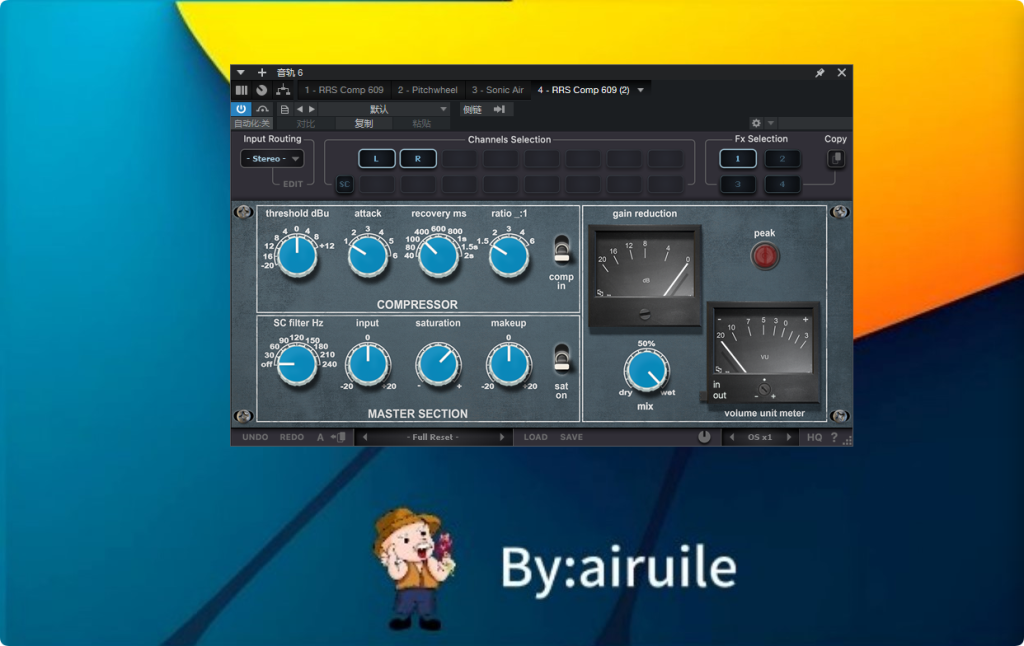Expand the insert tab list arrow

click(641, 90)
